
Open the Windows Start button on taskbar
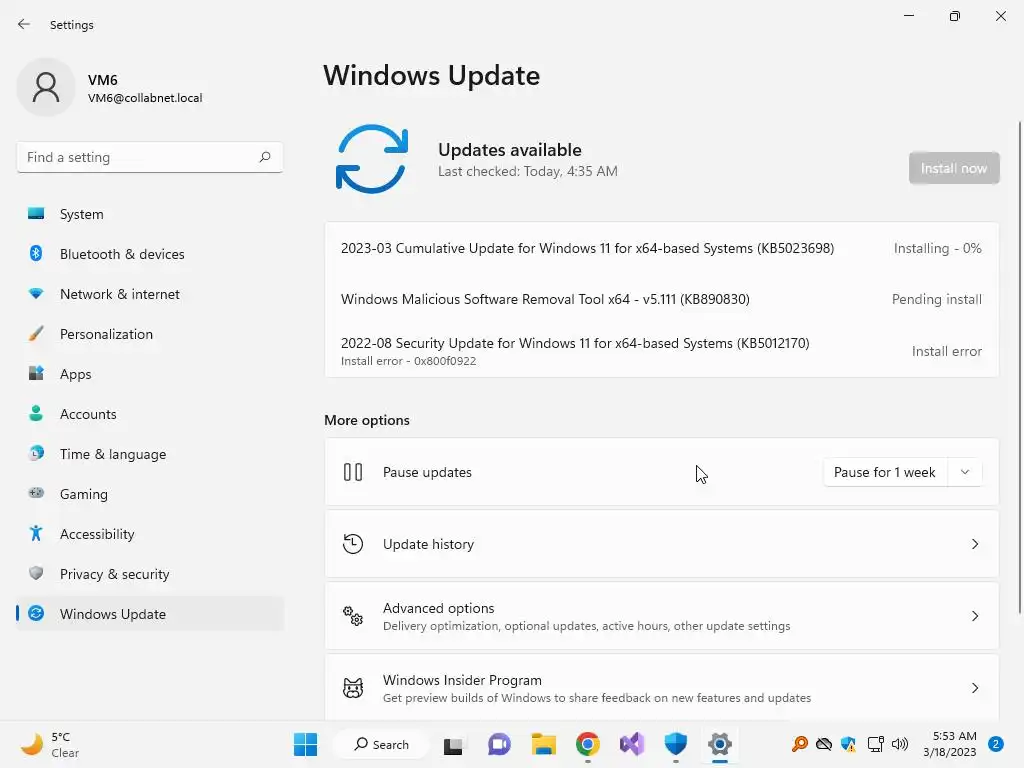pyautogui.click(x=306, y=744)
